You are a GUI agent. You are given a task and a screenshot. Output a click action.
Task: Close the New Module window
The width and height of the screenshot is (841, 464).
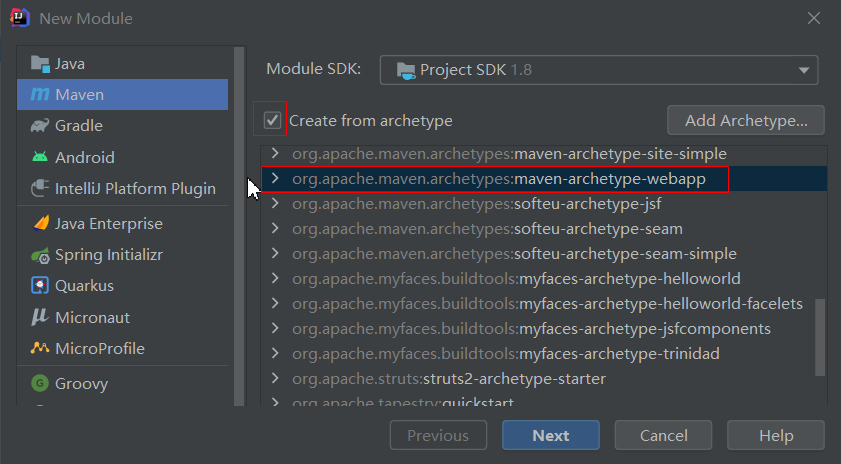814,18
